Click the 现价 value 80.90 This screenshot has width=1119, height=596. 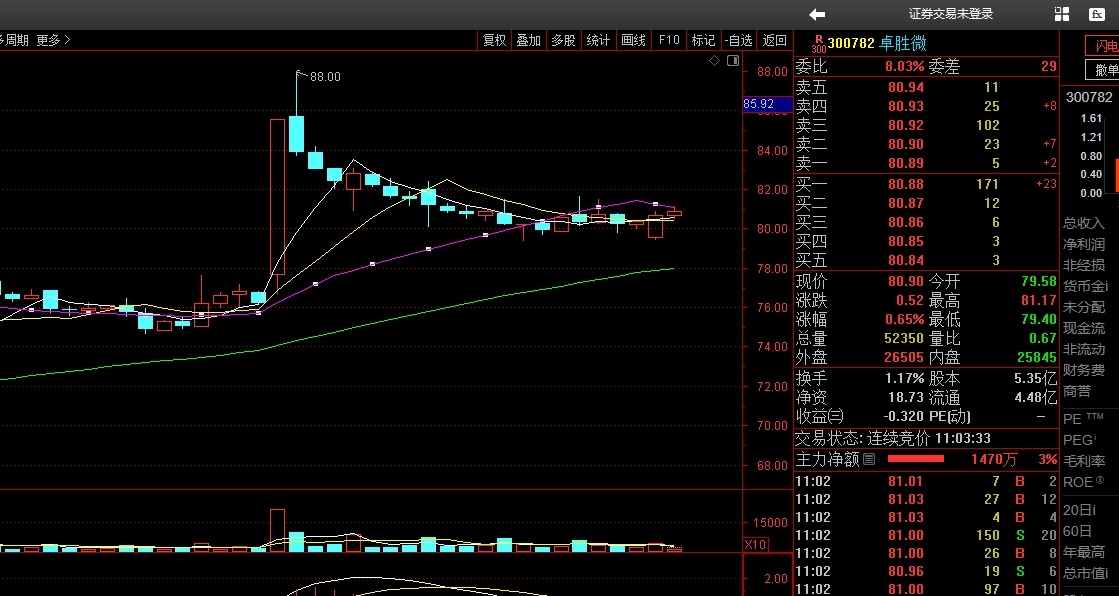[906, 282]
